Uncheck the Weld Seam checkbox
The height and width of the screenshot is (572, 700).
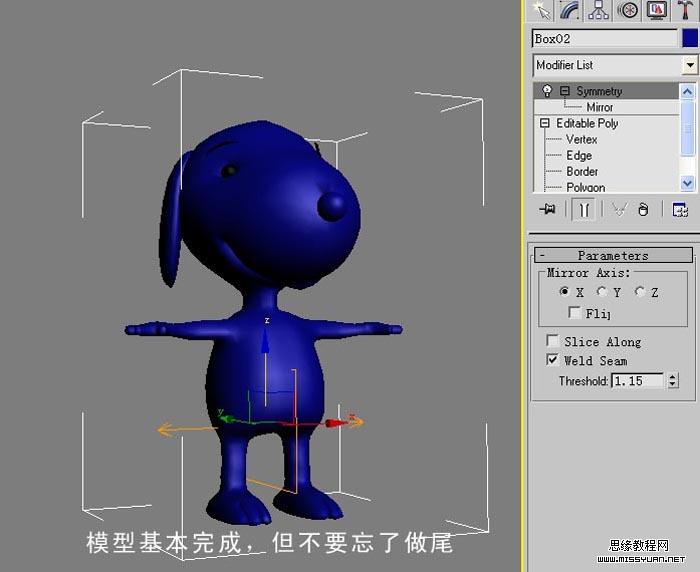(x=553, y=359)
